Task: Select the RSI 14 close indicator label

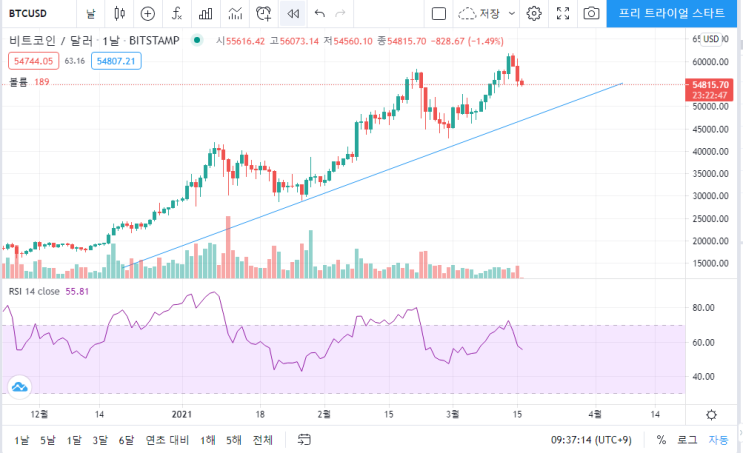Action: pos(34,291)
